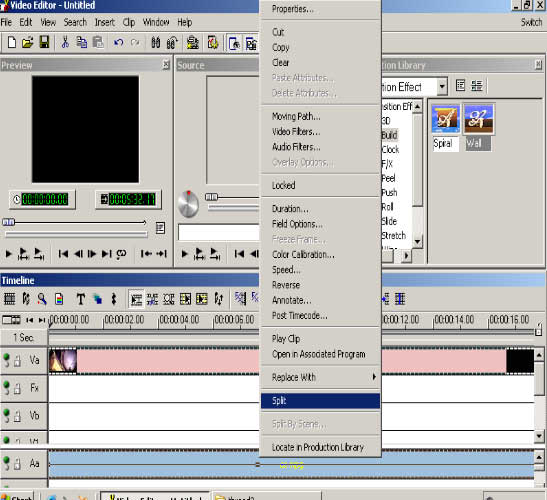The width and height of the screenshot is (547, 500).
Task: Select the Cut scissors toolbar icon
Action: [65, 43]
